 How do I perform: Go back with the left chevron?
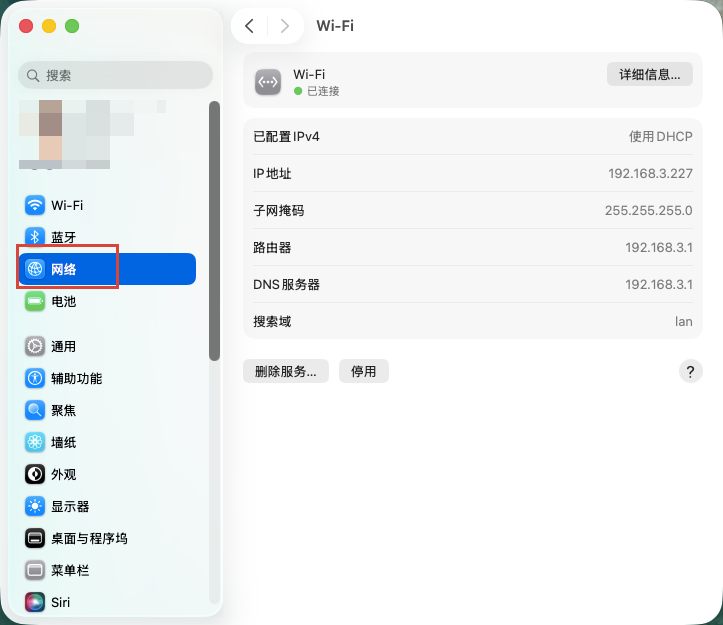[x=249, y=26]
